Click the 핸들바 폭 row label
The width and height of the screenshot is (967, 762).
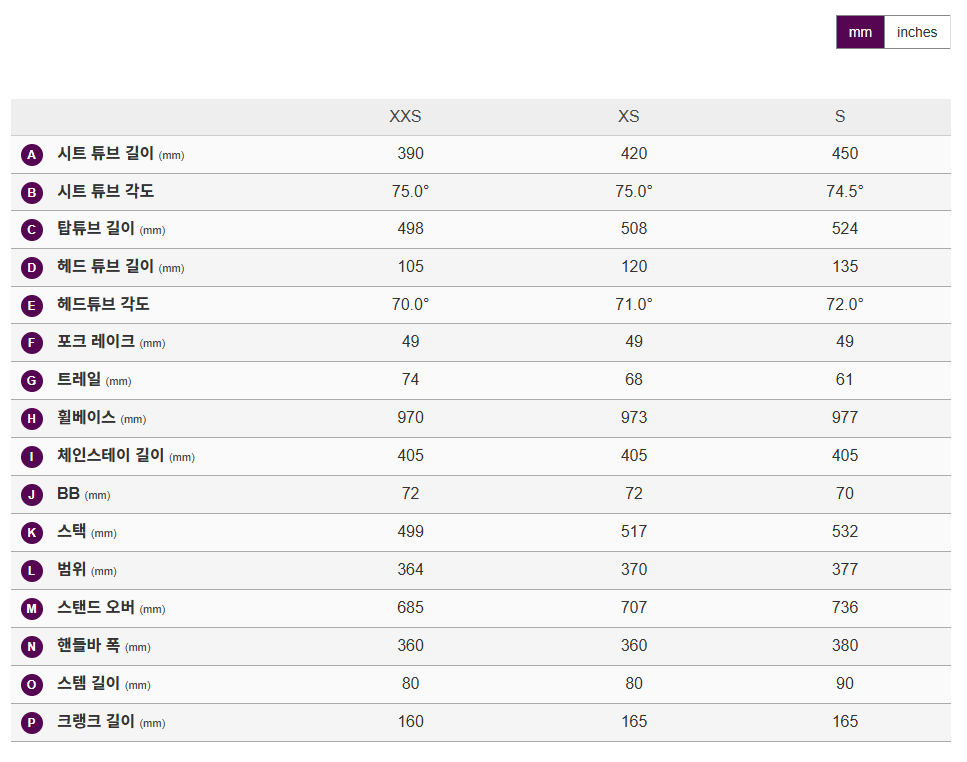click(88, 646)
